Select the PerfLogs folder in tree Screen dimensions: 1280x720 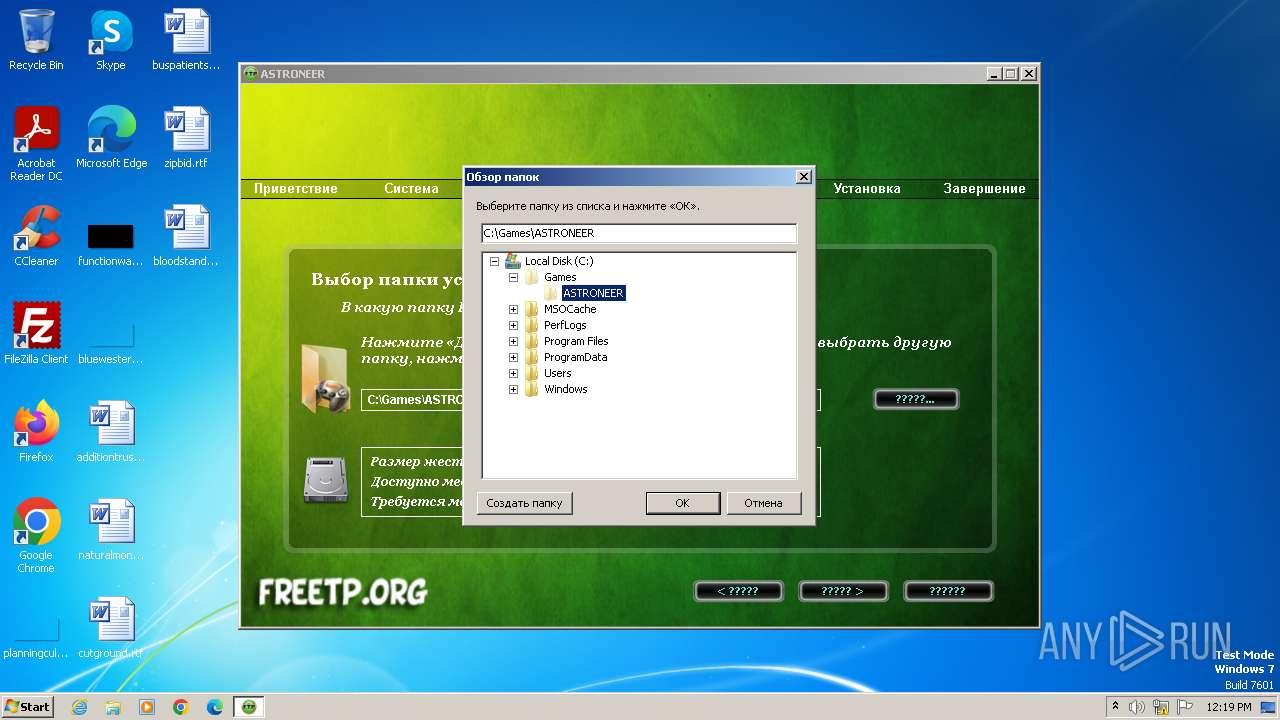coord(565,325)
